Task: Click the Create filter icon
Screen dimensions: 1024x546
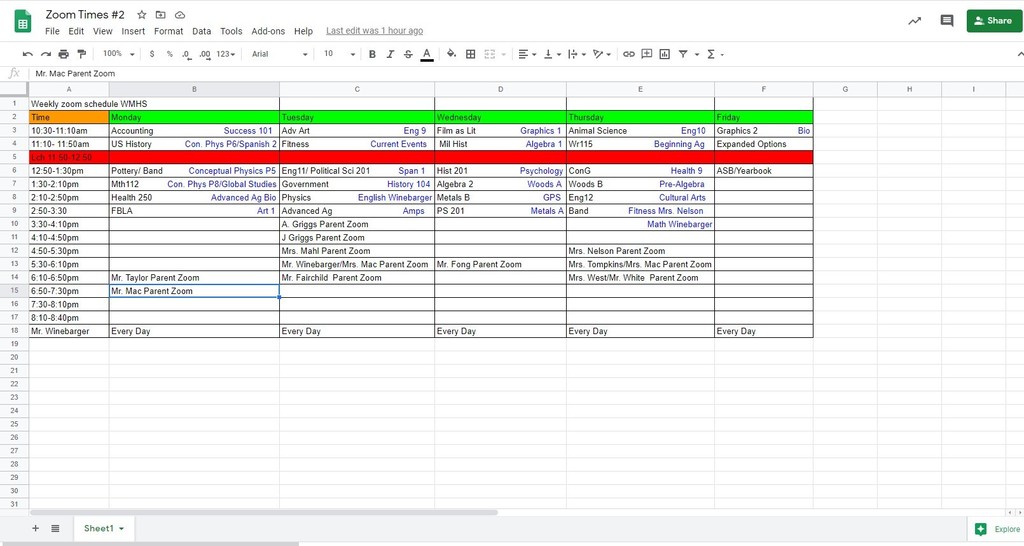Action: [x=683, y=54]
